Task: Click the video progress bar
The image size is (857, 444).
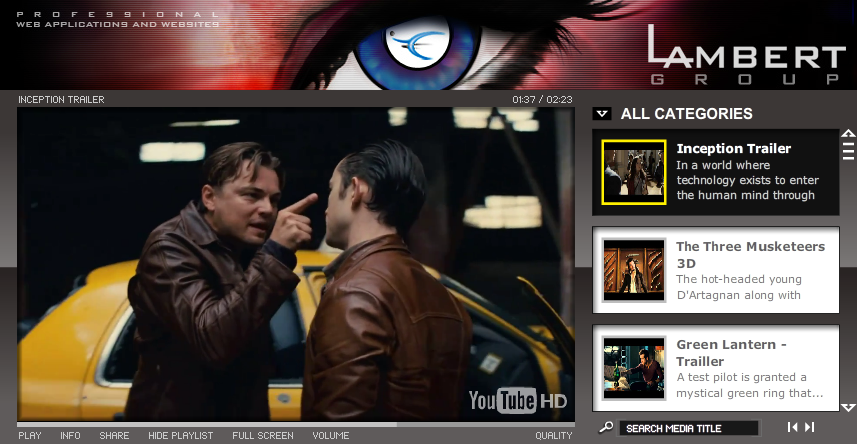Action: 296,424
